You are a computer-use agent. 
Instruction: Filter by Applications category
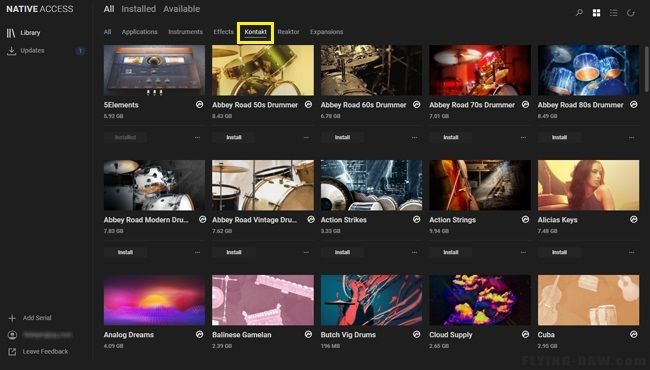pos(140,32)
